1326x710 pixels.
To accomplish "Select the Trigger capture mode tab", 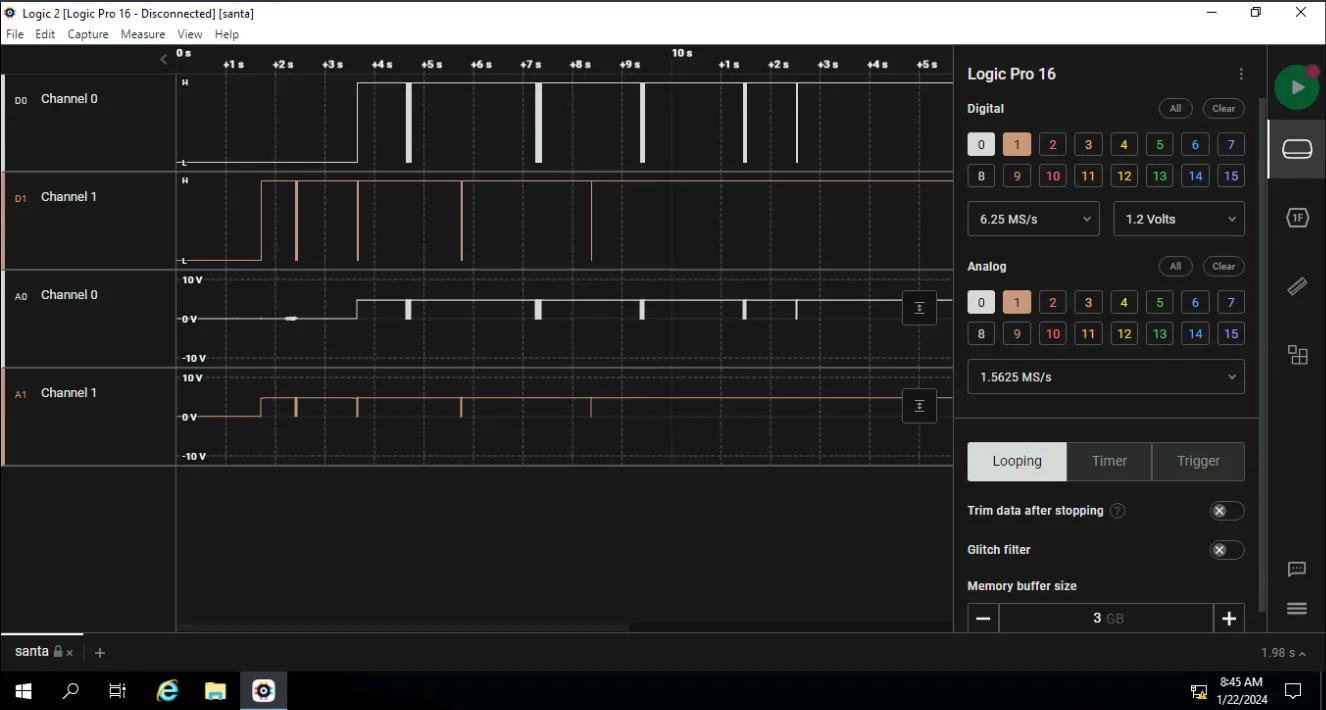I will [1198, 461].
